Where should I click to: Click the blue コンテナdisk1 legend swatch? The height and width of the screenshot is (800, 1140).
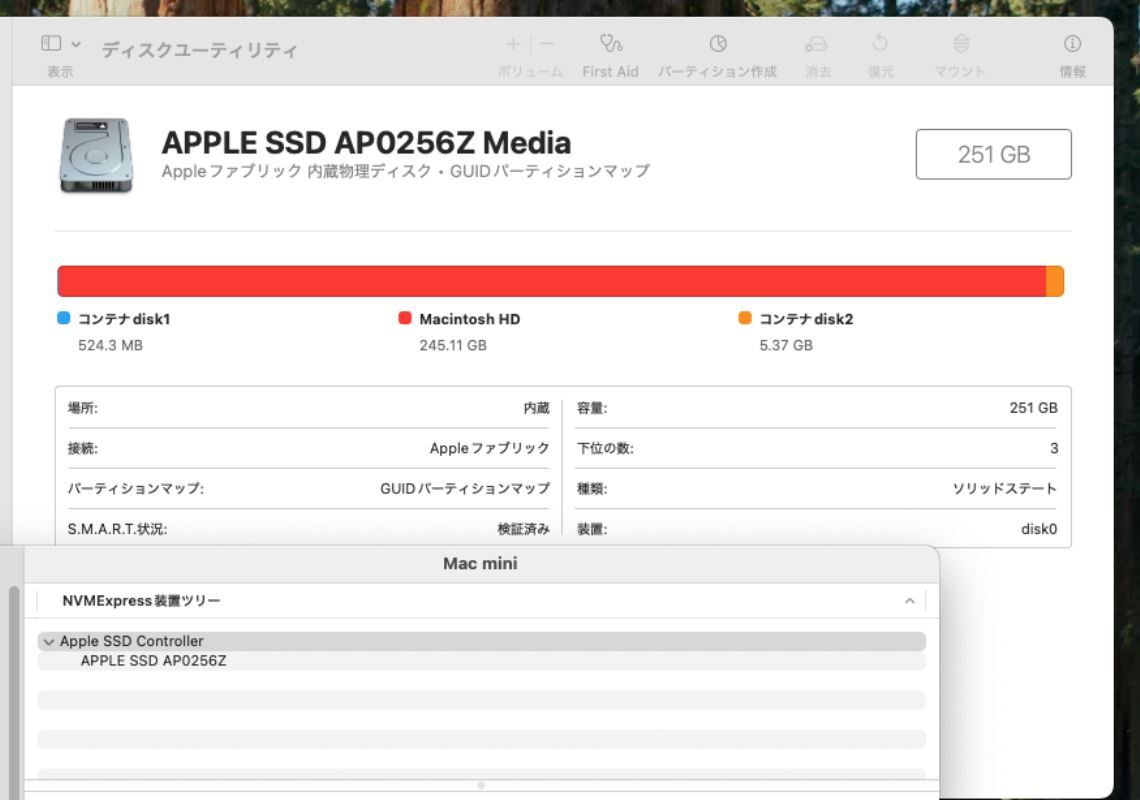click(64, 318)
